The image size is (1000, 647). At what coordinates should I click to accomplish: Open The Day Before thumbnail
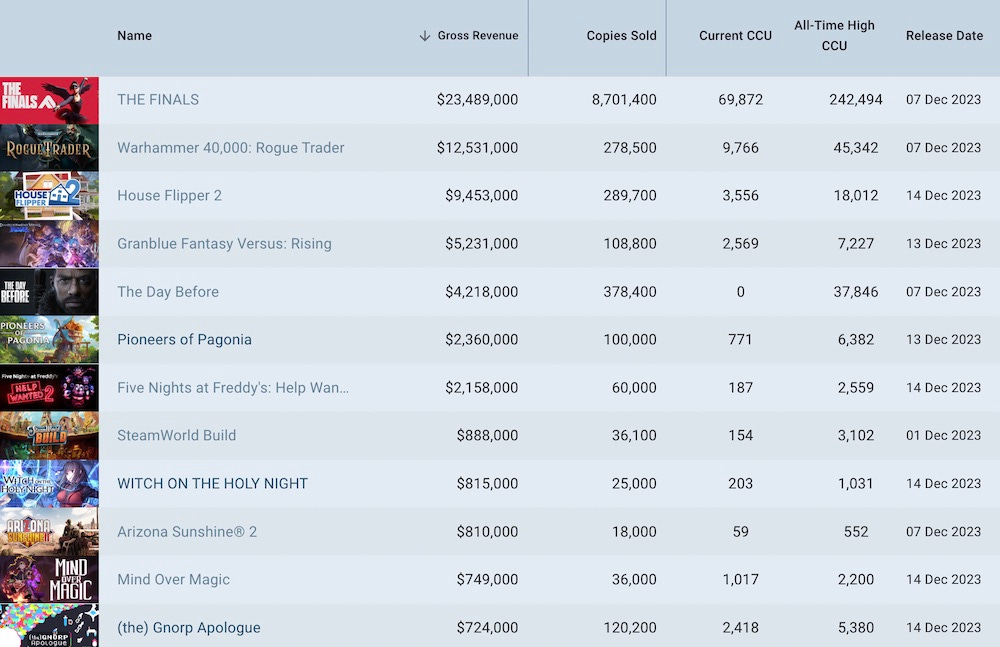[49, 292]
